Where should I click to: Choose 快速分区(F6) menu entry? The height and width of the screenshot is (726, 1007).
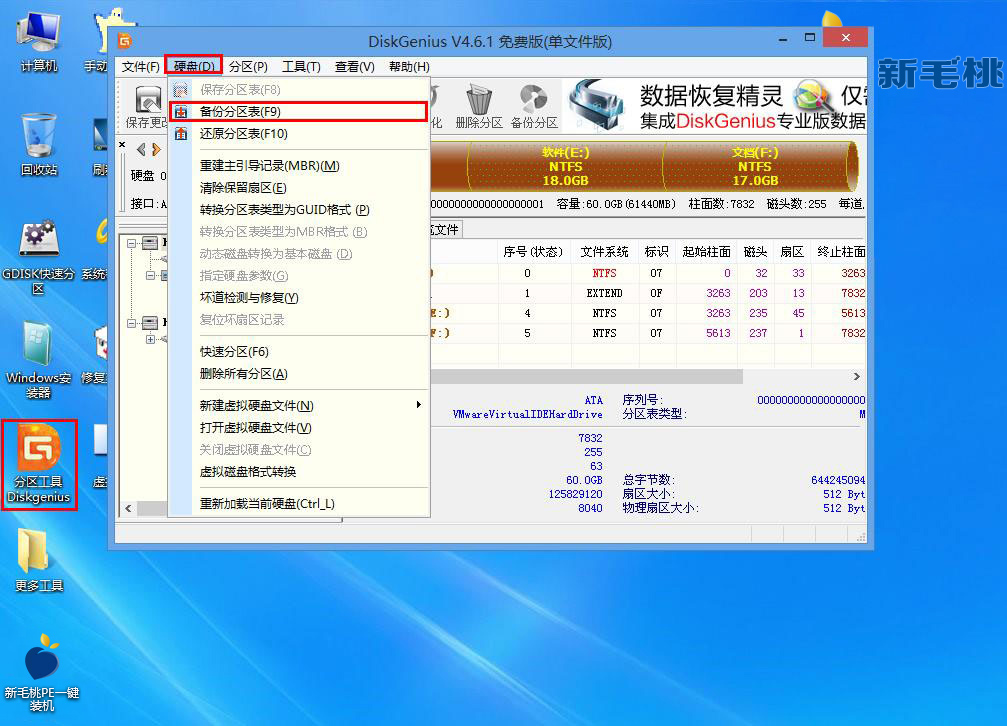pyautogui.click(x=299, y=351)
